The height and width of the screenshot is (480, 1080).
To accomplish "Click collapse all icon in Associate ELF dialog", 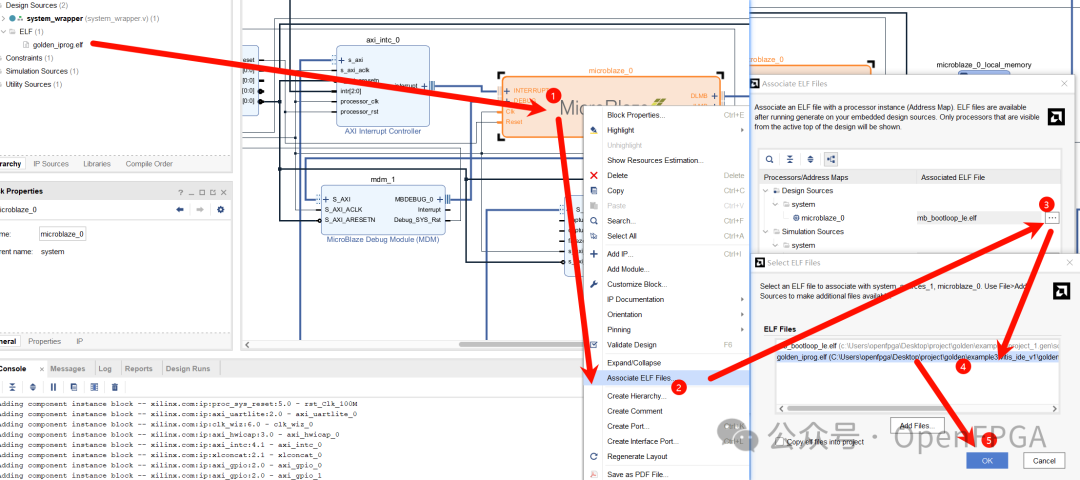I will tap(790, 159).
